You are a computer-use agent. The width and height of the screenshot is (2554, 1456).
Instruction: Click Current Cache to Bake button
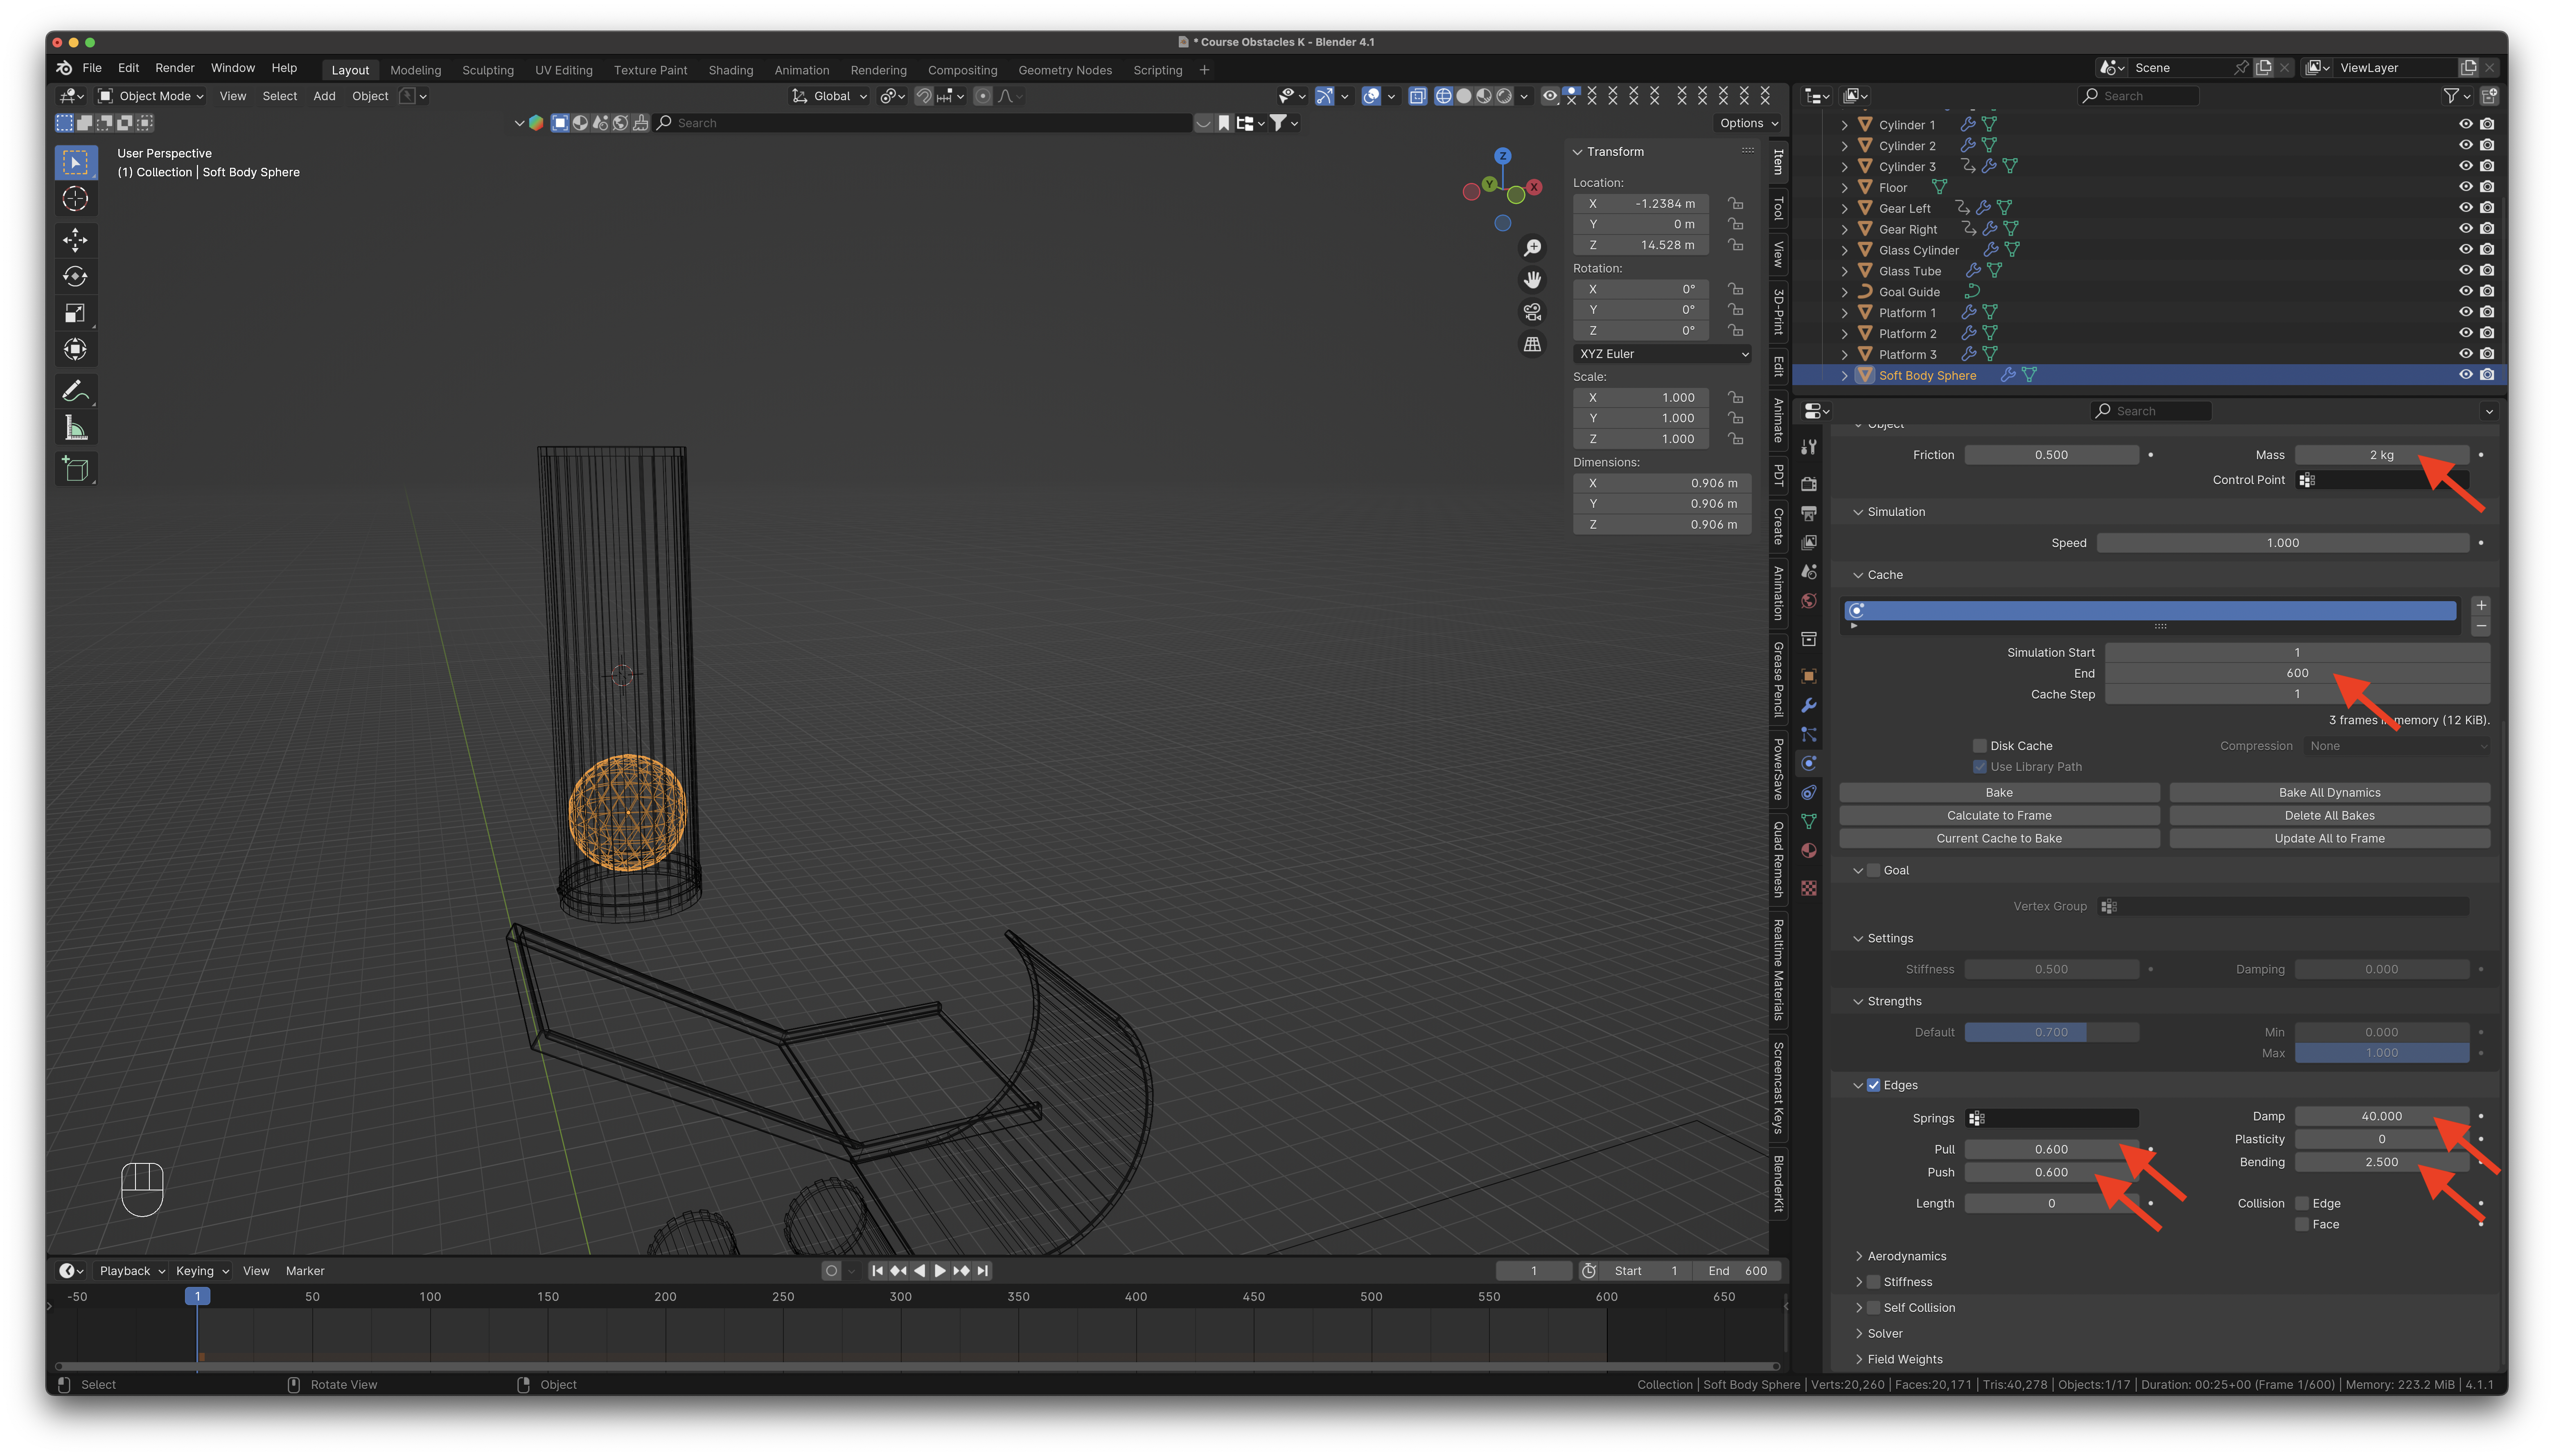tap(1999, 839)
